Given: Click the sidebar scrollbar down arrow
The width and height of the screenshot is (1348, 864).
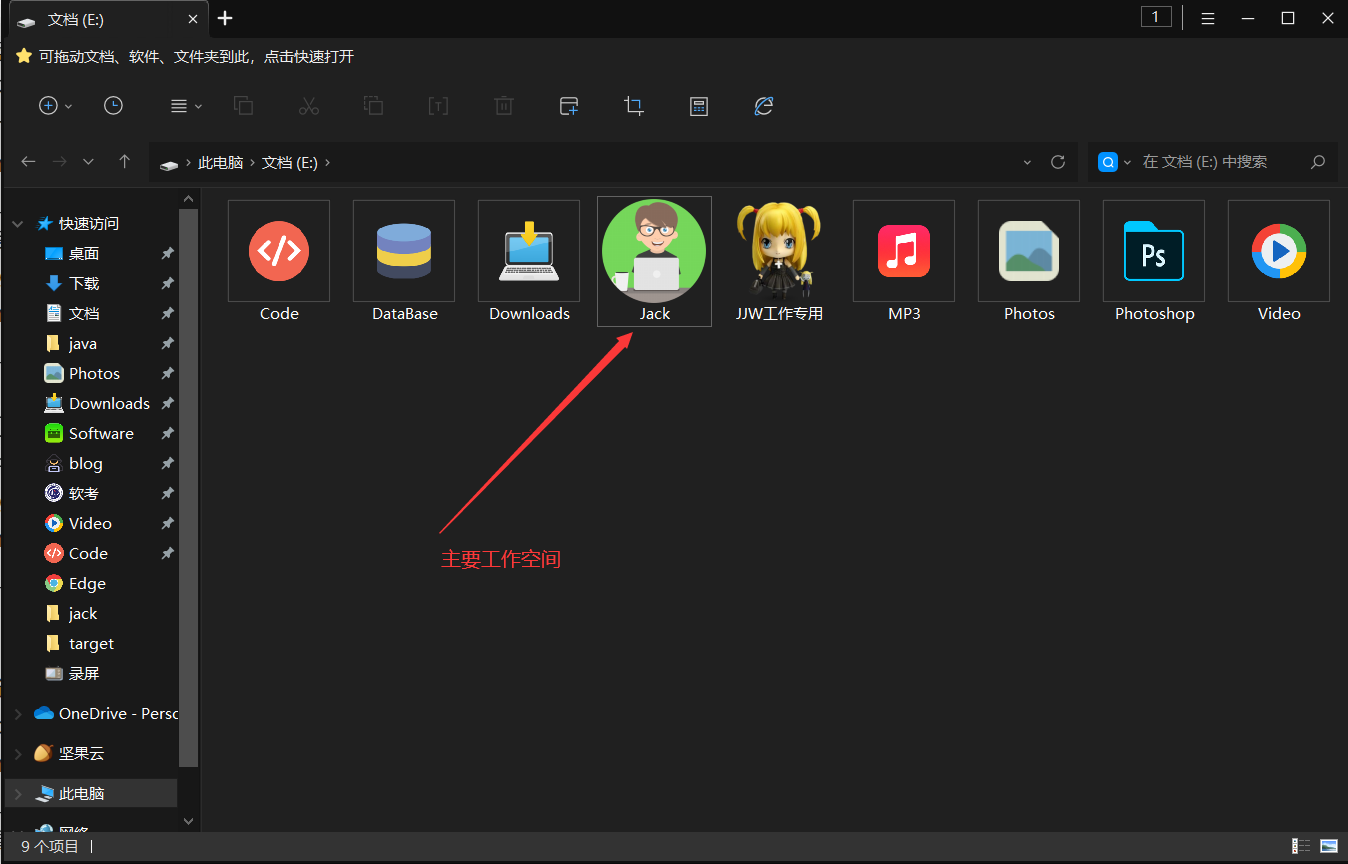Looking at the screenshot, I should (x=189, y=821).
